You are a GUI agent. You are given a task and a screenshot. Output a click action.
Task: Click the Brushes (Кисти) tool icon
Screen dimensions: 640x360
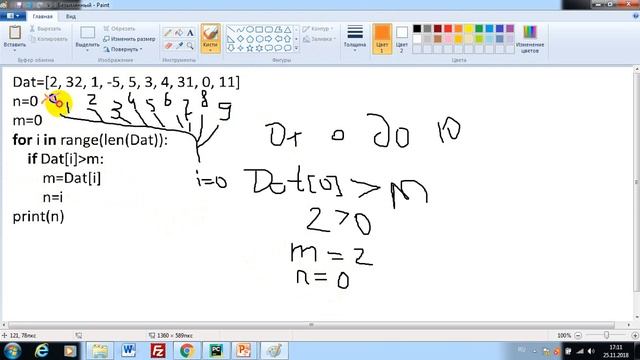[x=211, y=33]
